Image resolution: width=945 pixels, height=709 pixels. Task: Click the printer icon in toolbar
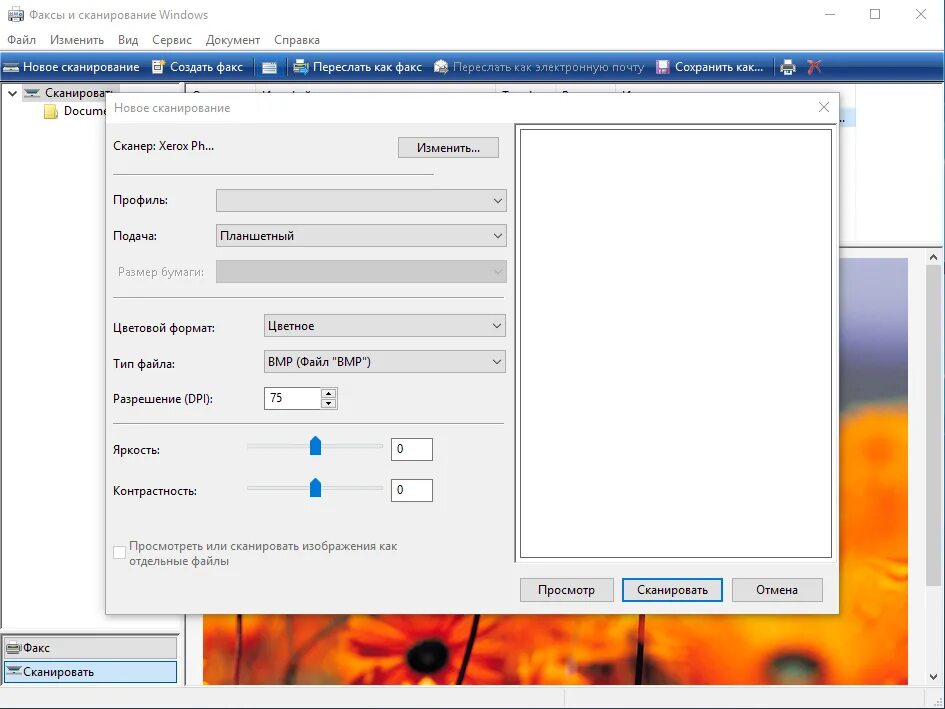pyautogui.click(x=788, y=68)
